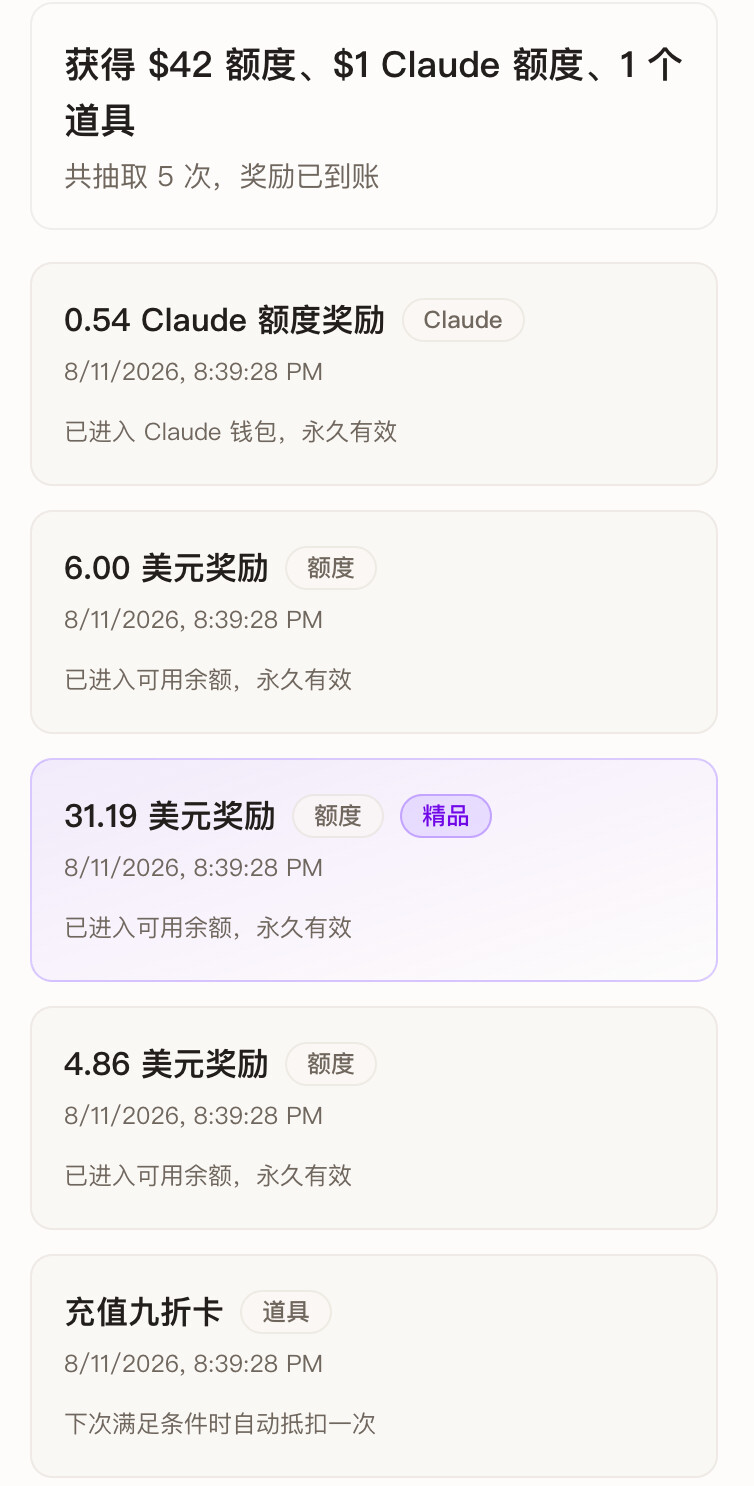The width and height of the screenshot is (754, 1486).
Task: Open the highlighted 31.19 reward card
Action: (374, 870)
